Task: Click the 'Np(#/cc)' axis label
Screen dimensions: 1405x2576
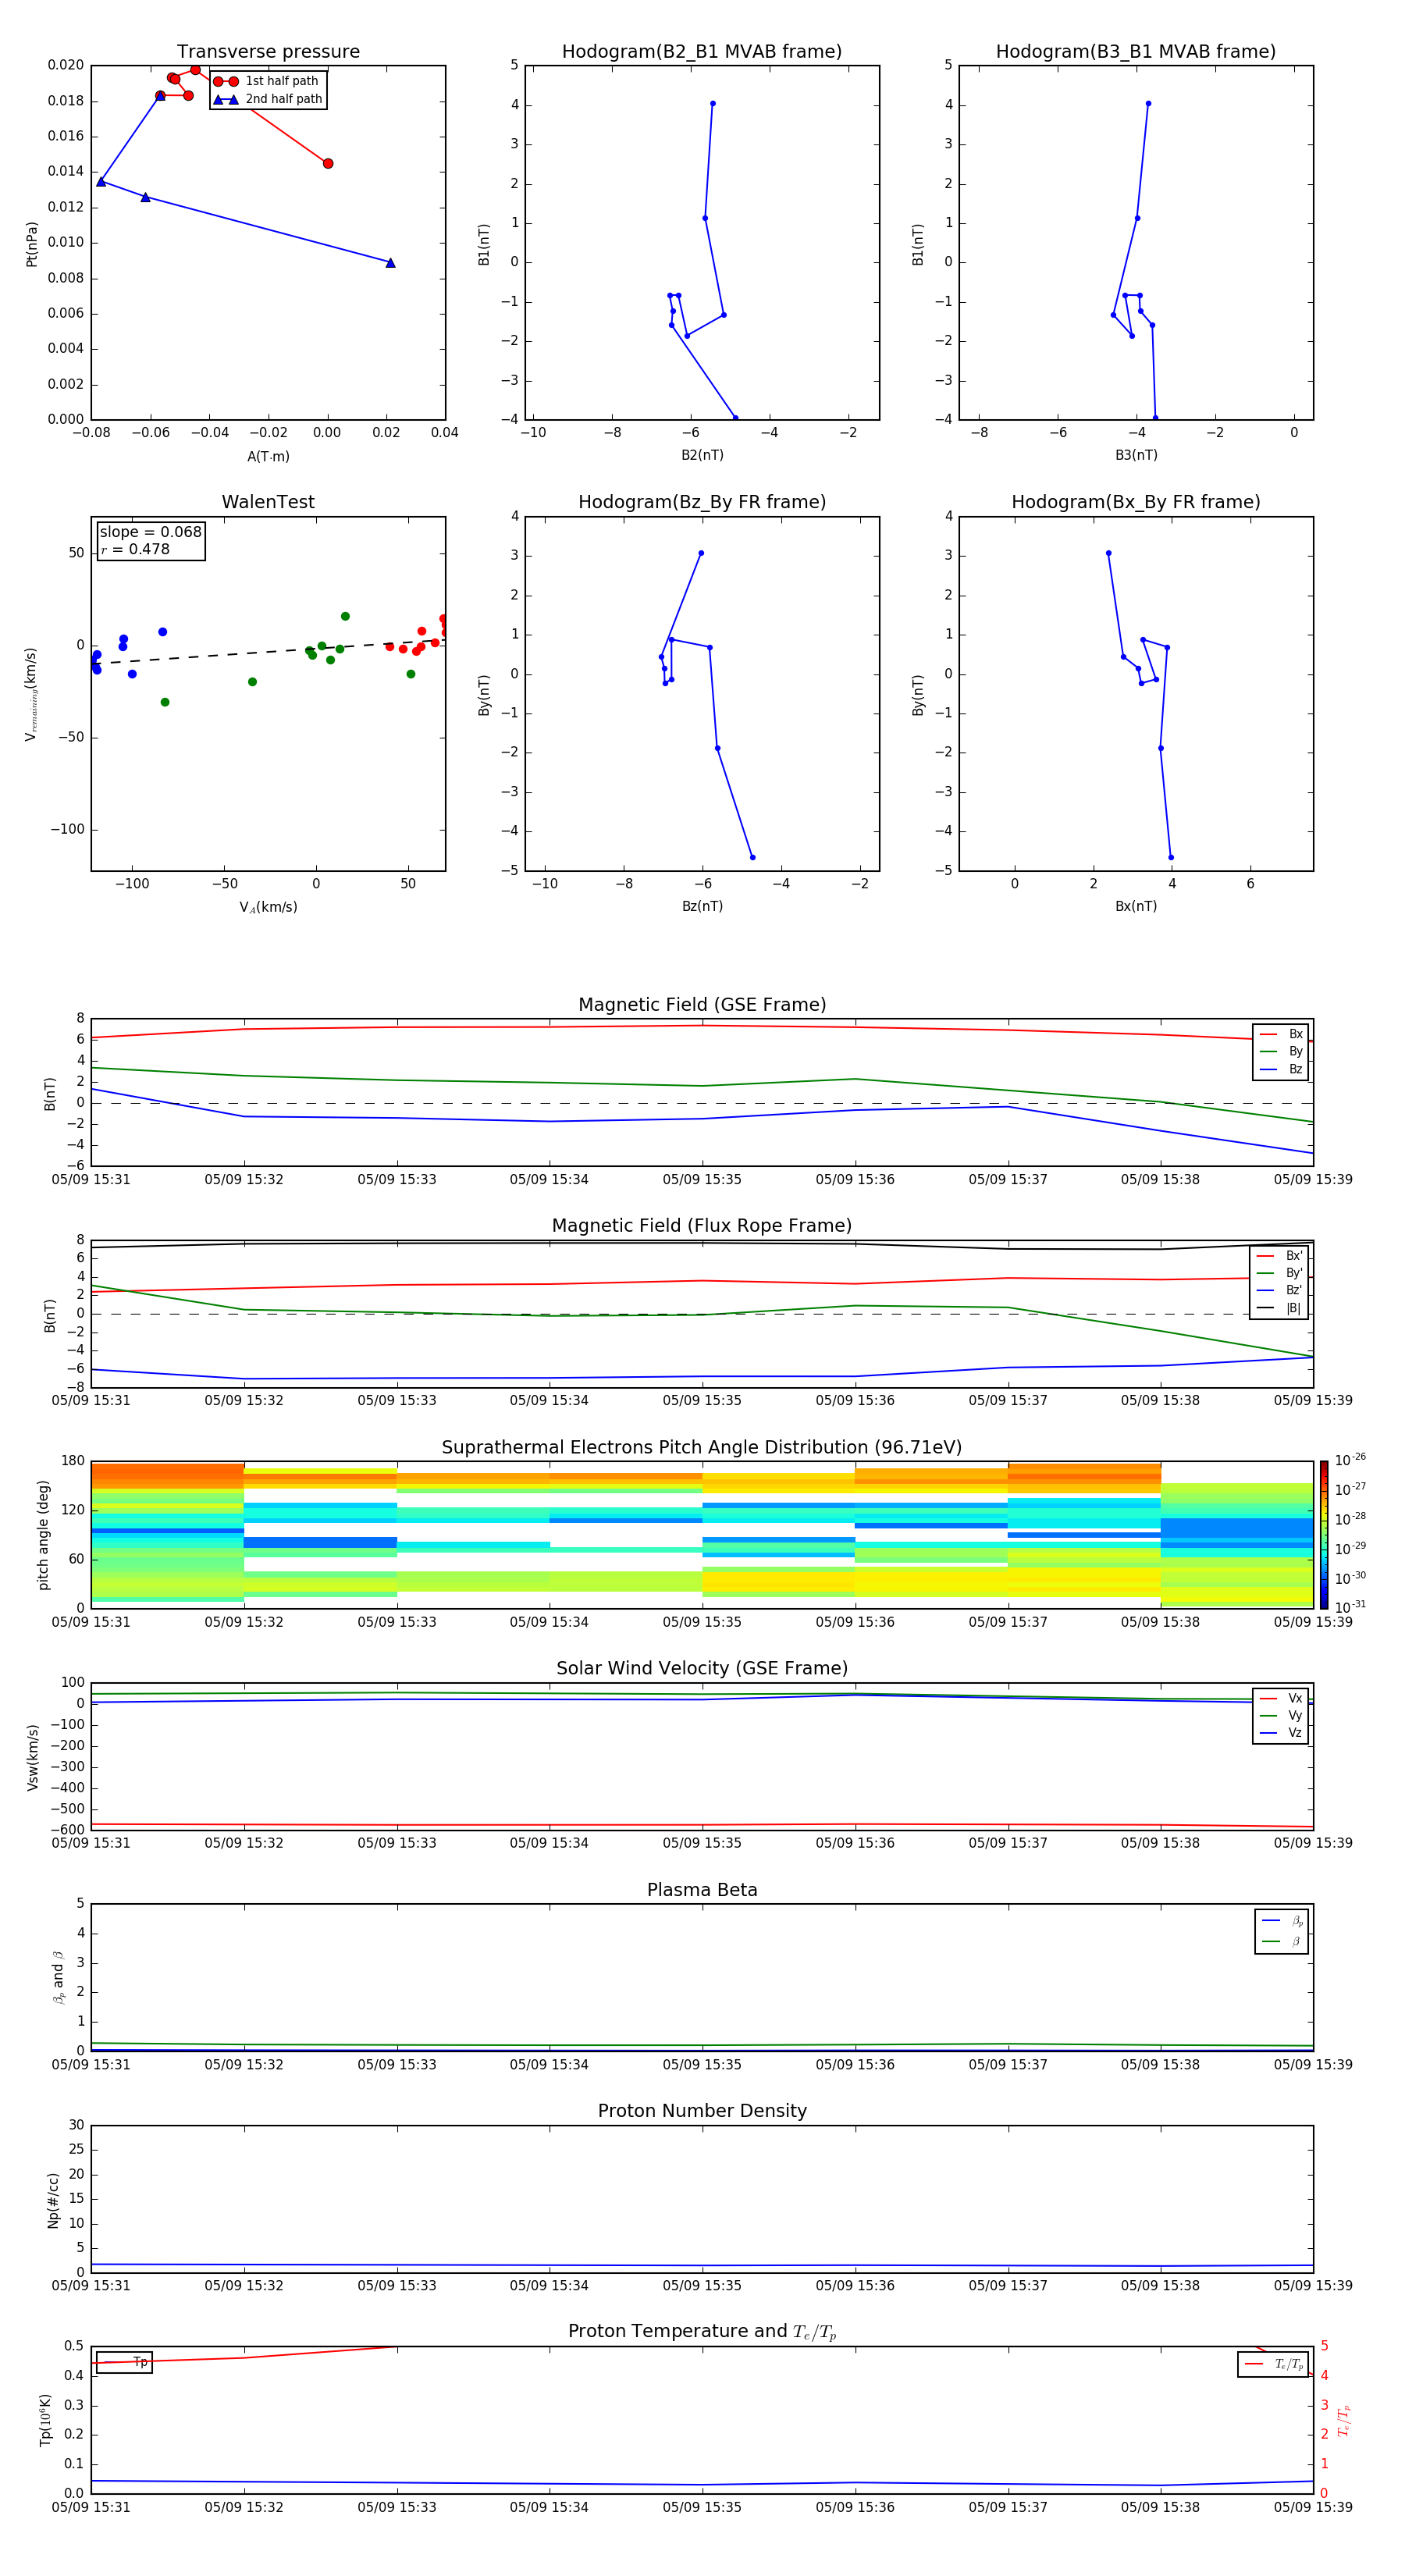Action: 53,2199
